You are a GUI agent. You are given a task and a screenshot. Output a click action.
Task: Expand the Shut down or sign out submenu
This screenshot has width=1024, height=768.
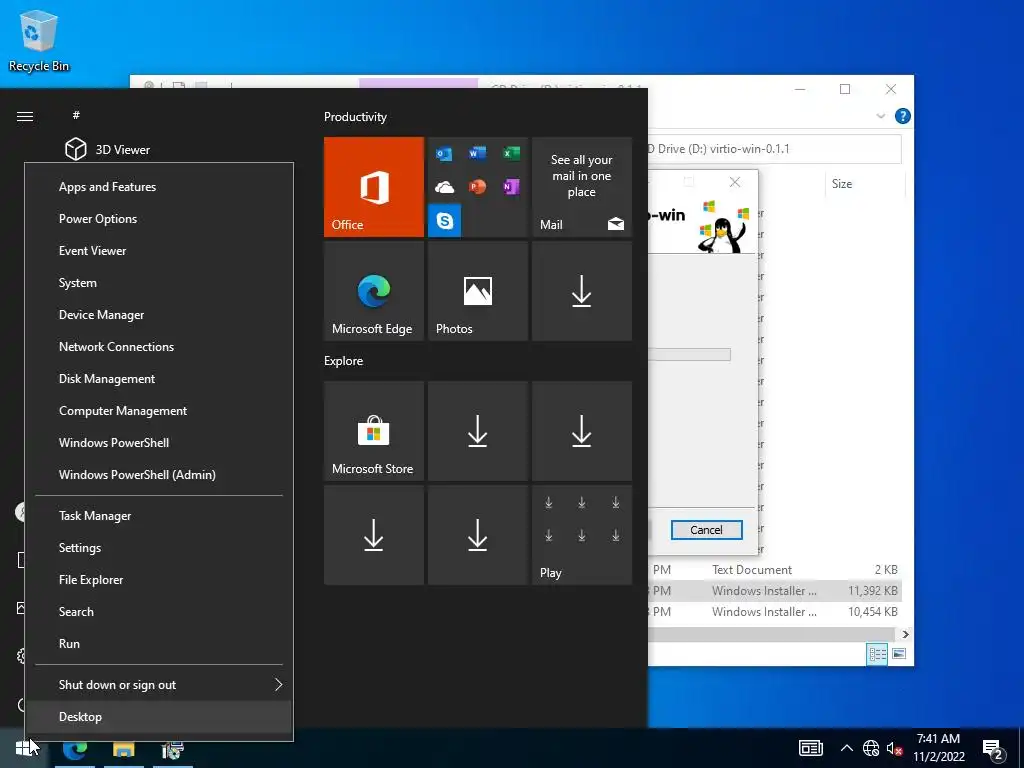[159, 684]
